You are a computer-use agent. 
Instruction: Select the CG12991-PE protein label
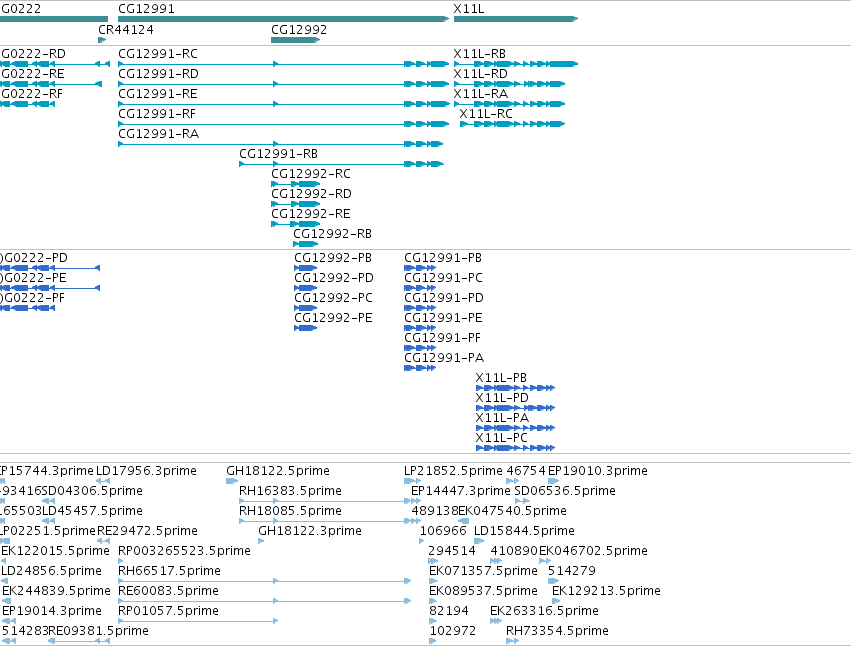[443, 318]
